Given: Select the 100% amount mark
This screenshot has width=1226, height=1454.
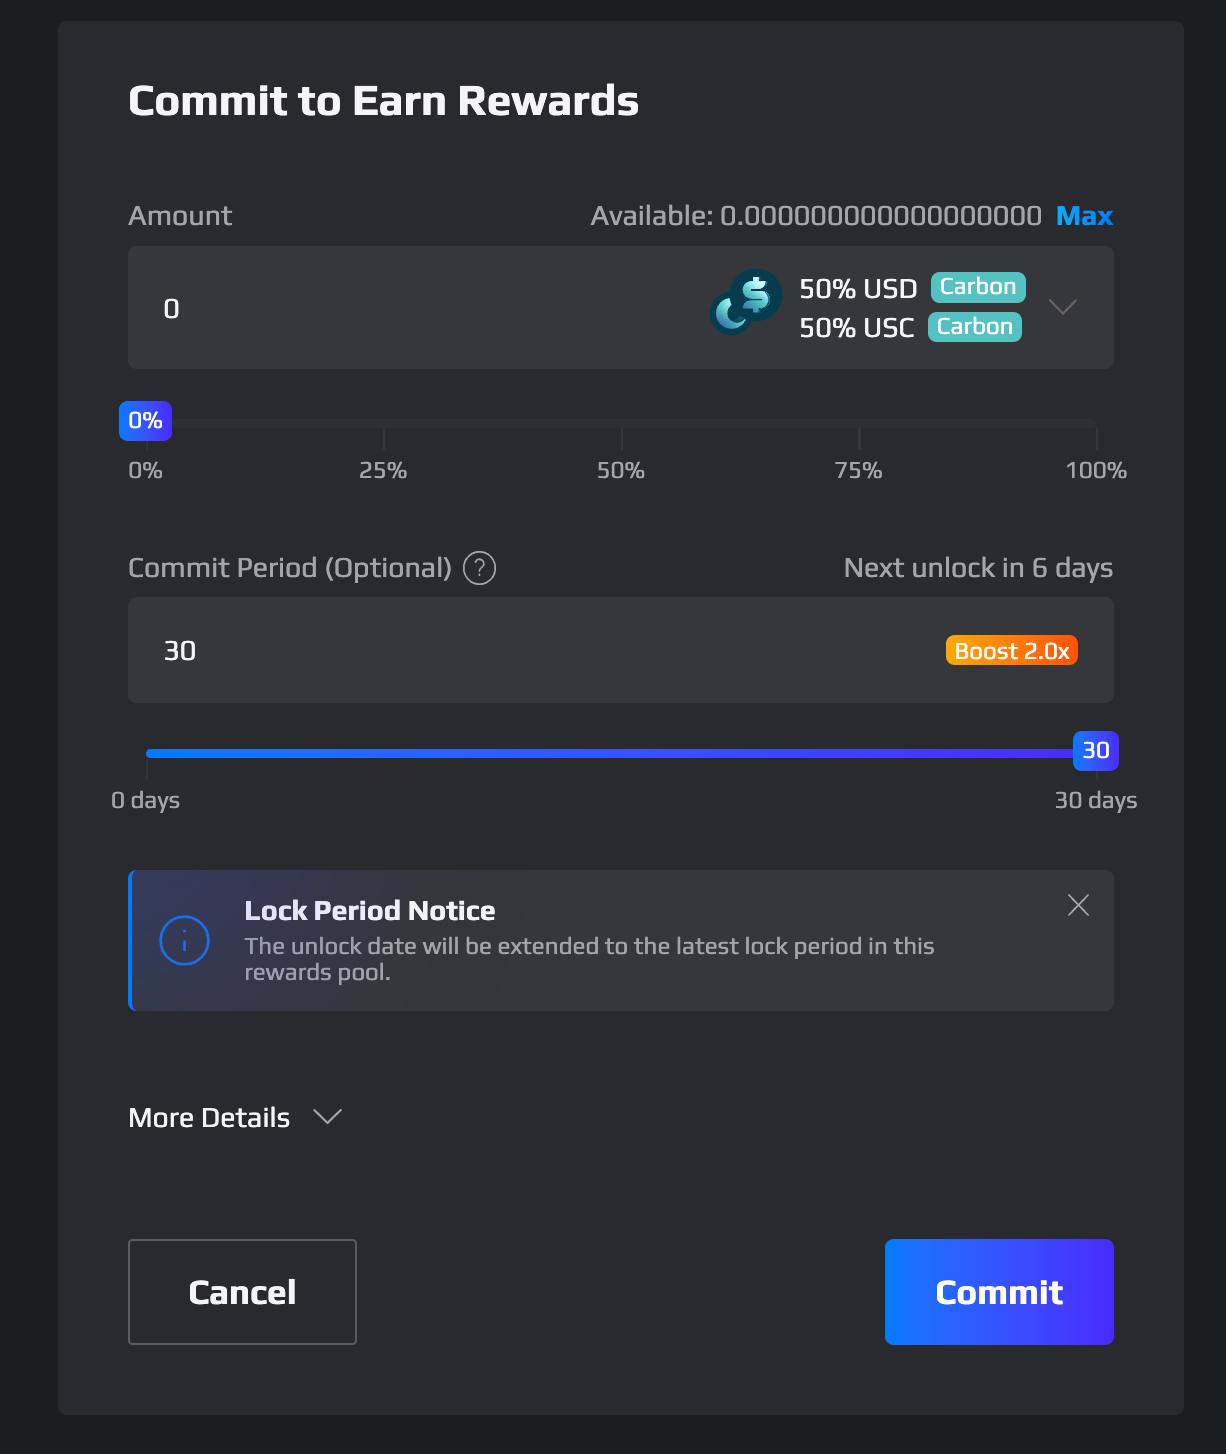Looking at the screenshot, I should (x=1096, y=470).
